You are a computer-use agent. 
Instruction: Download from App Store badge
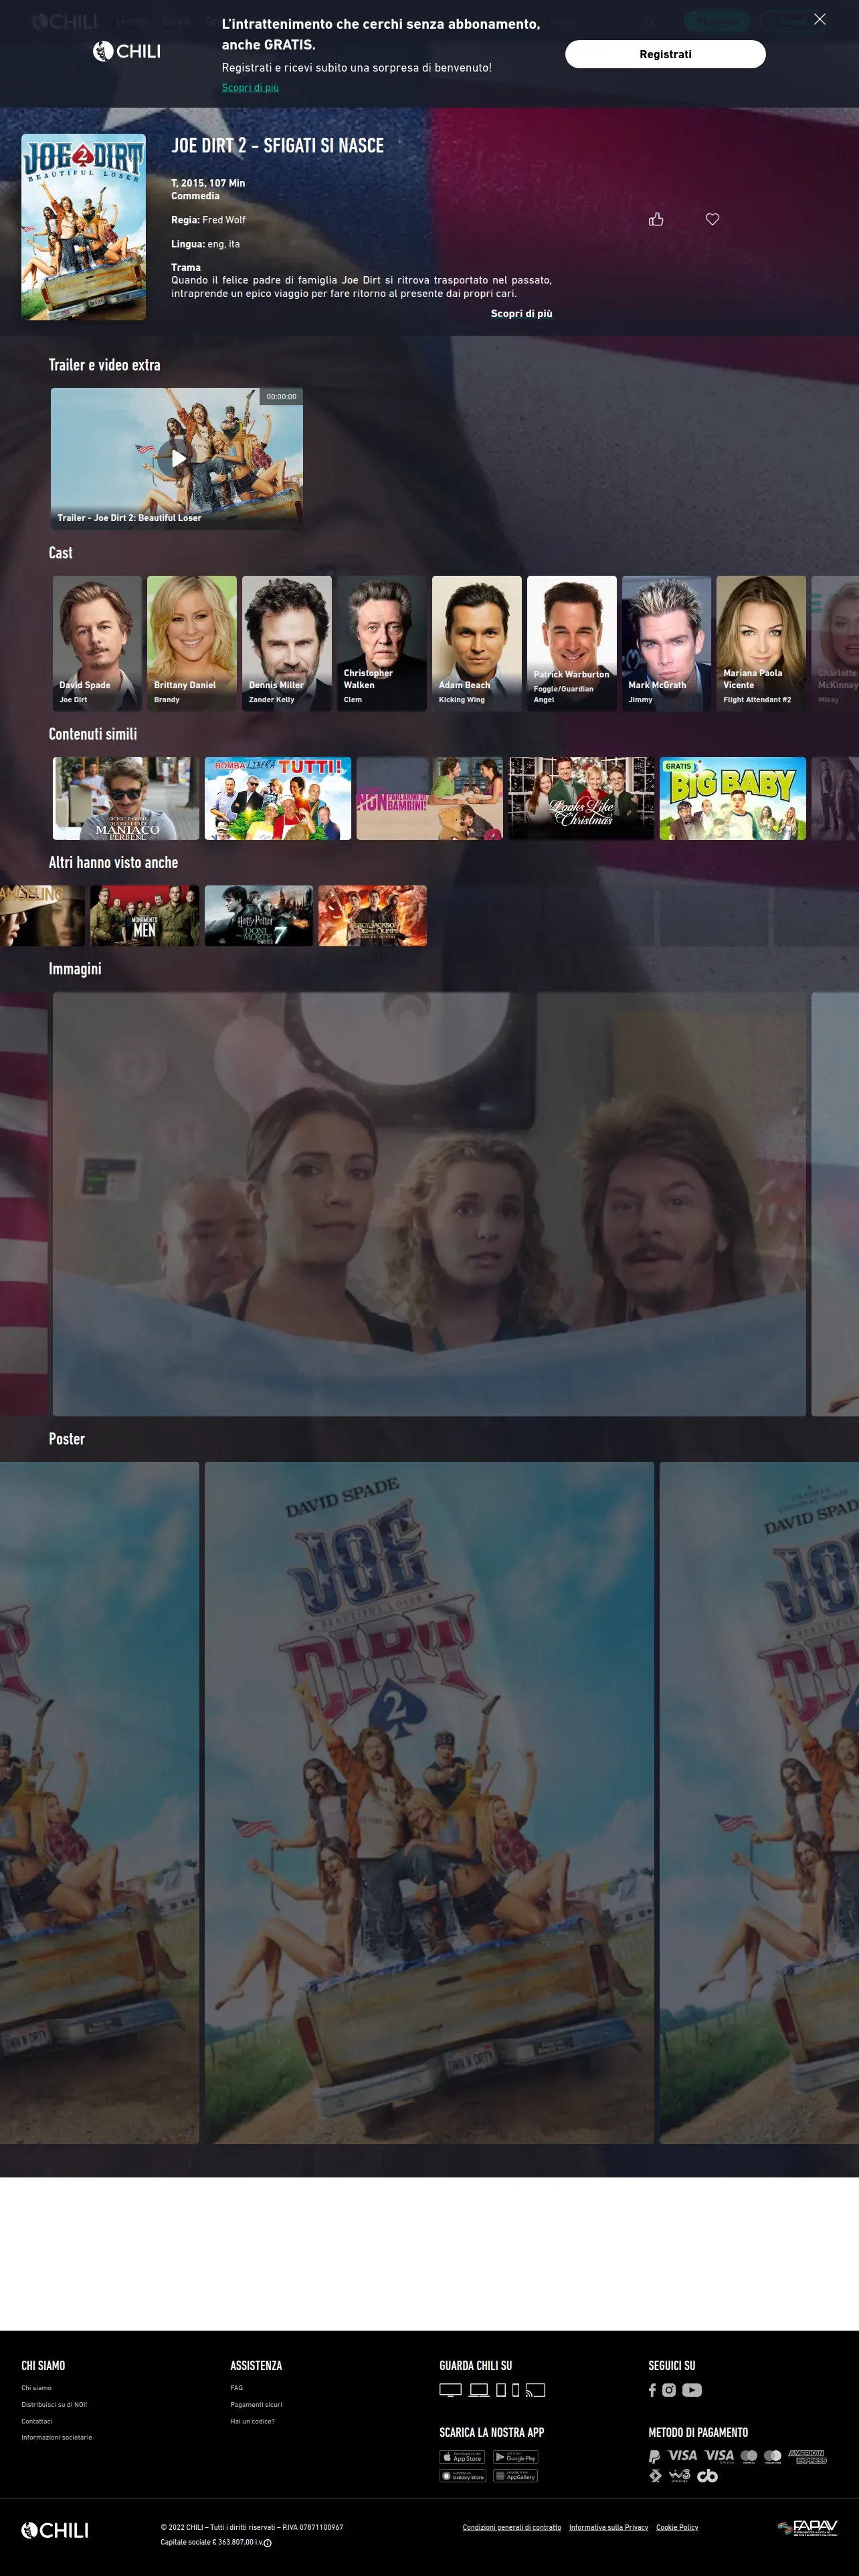[x=462, y=2457]
